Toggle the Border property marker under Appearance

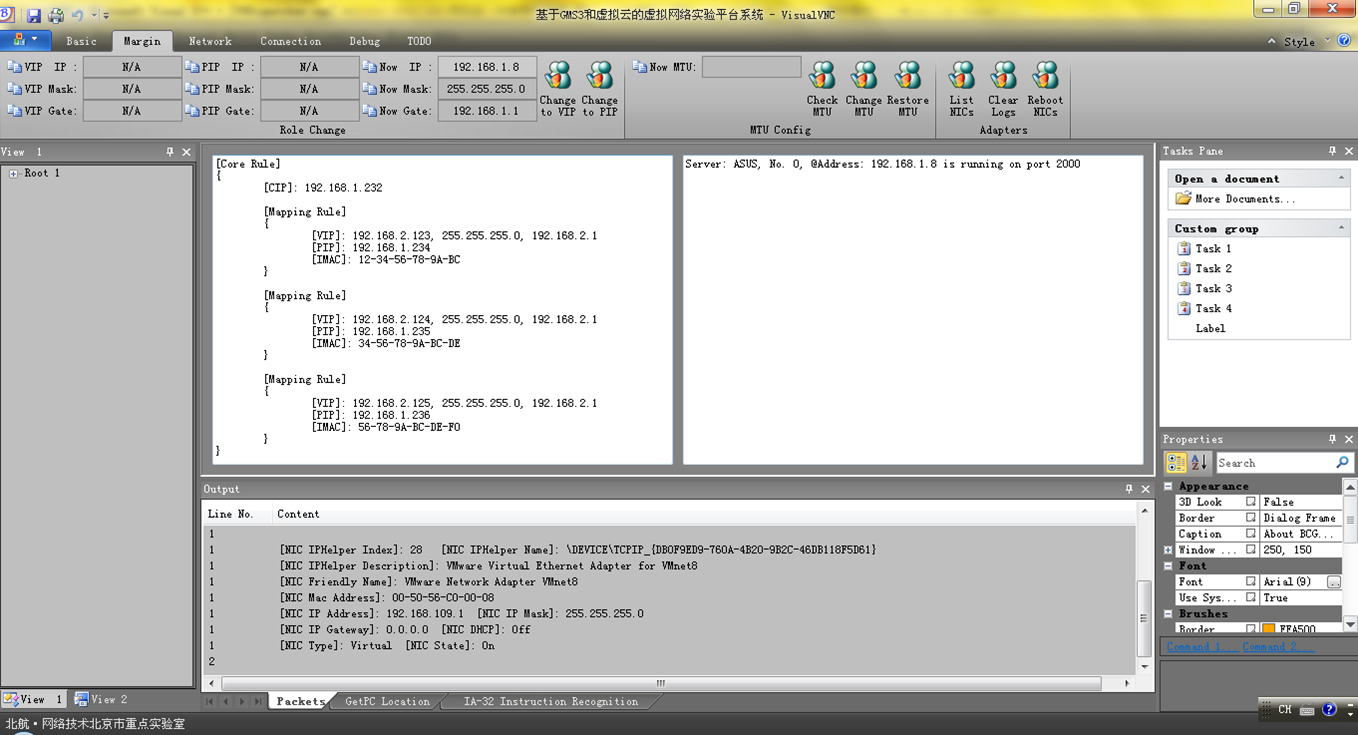pos(1250,518)
